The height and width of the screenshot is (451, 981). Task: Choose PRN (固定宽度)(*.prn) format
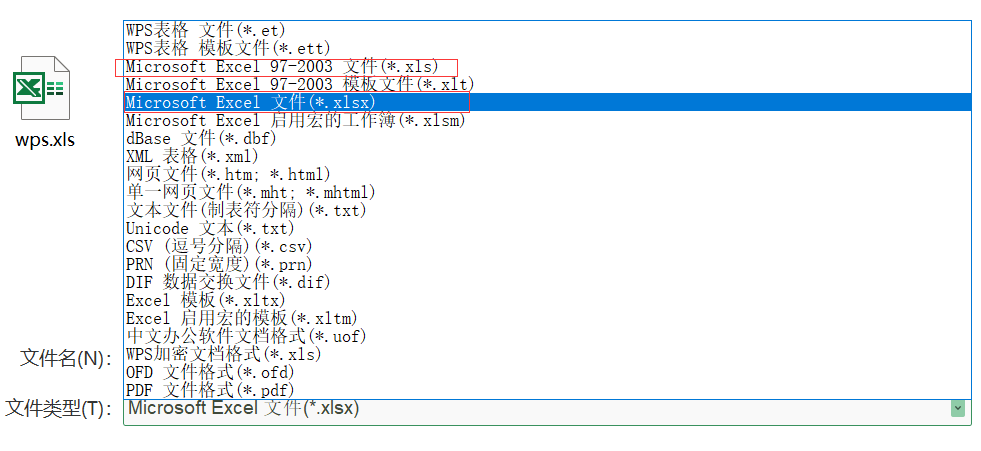point(547,265)
